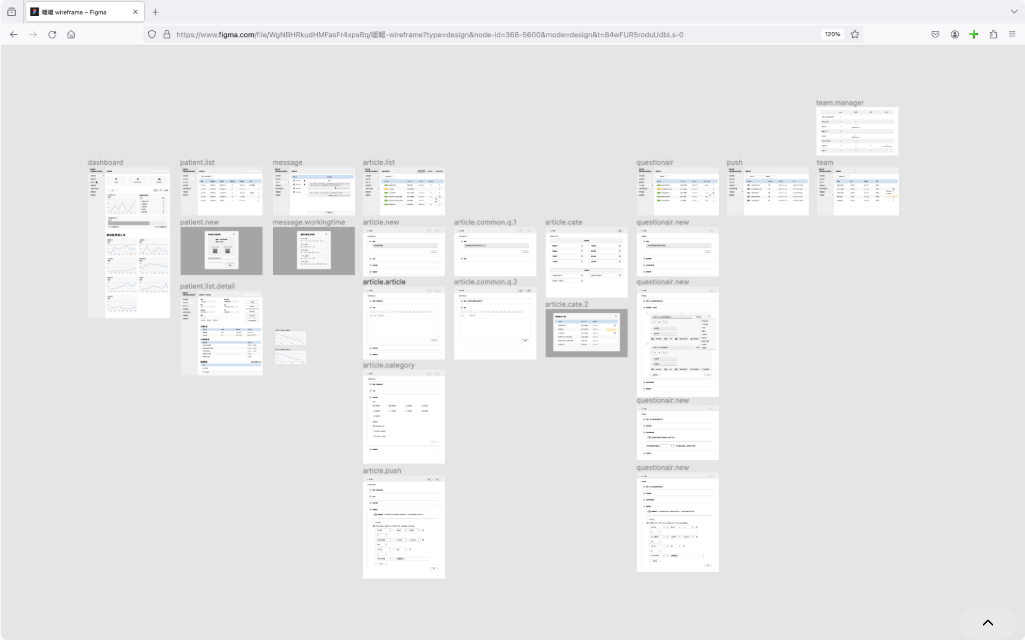
Task: Select the article.cate.2 frame
Action: click(586, 333)
